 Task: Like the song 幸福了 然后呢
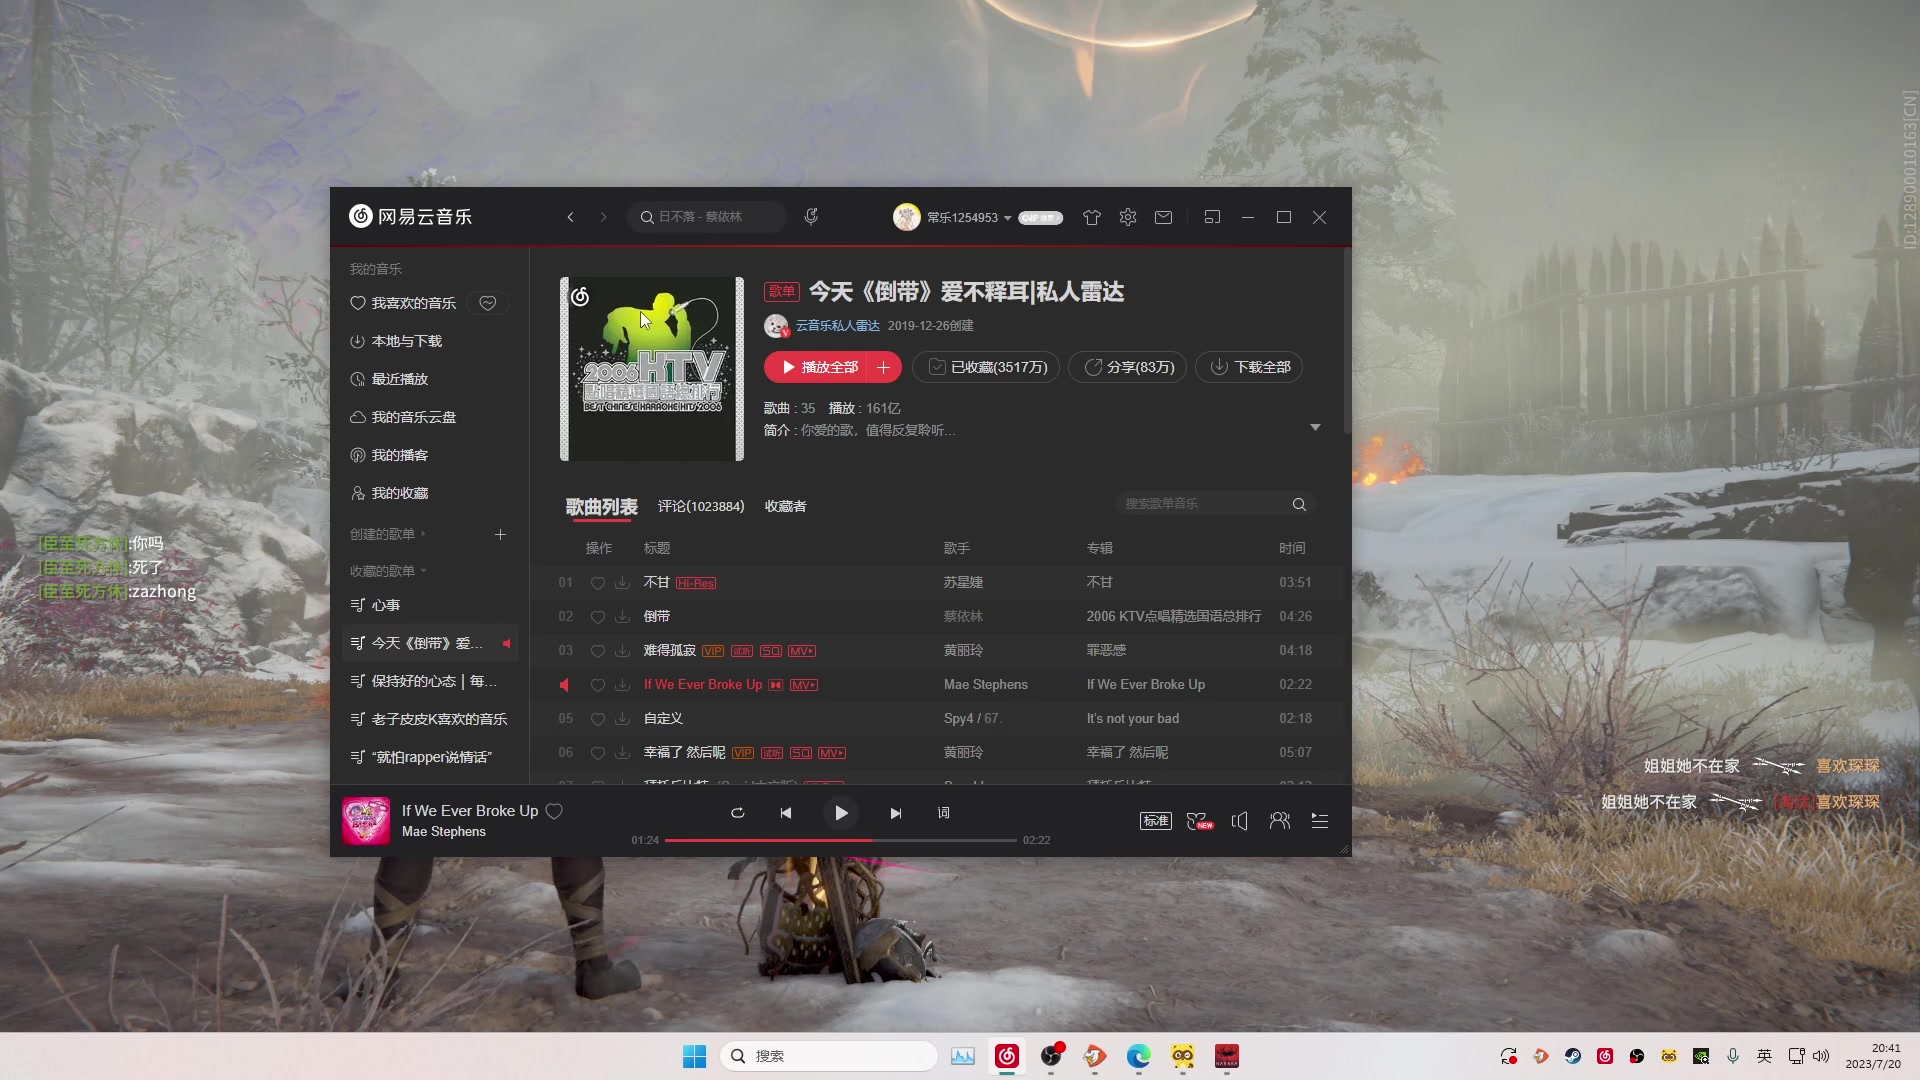pos(597,753)
